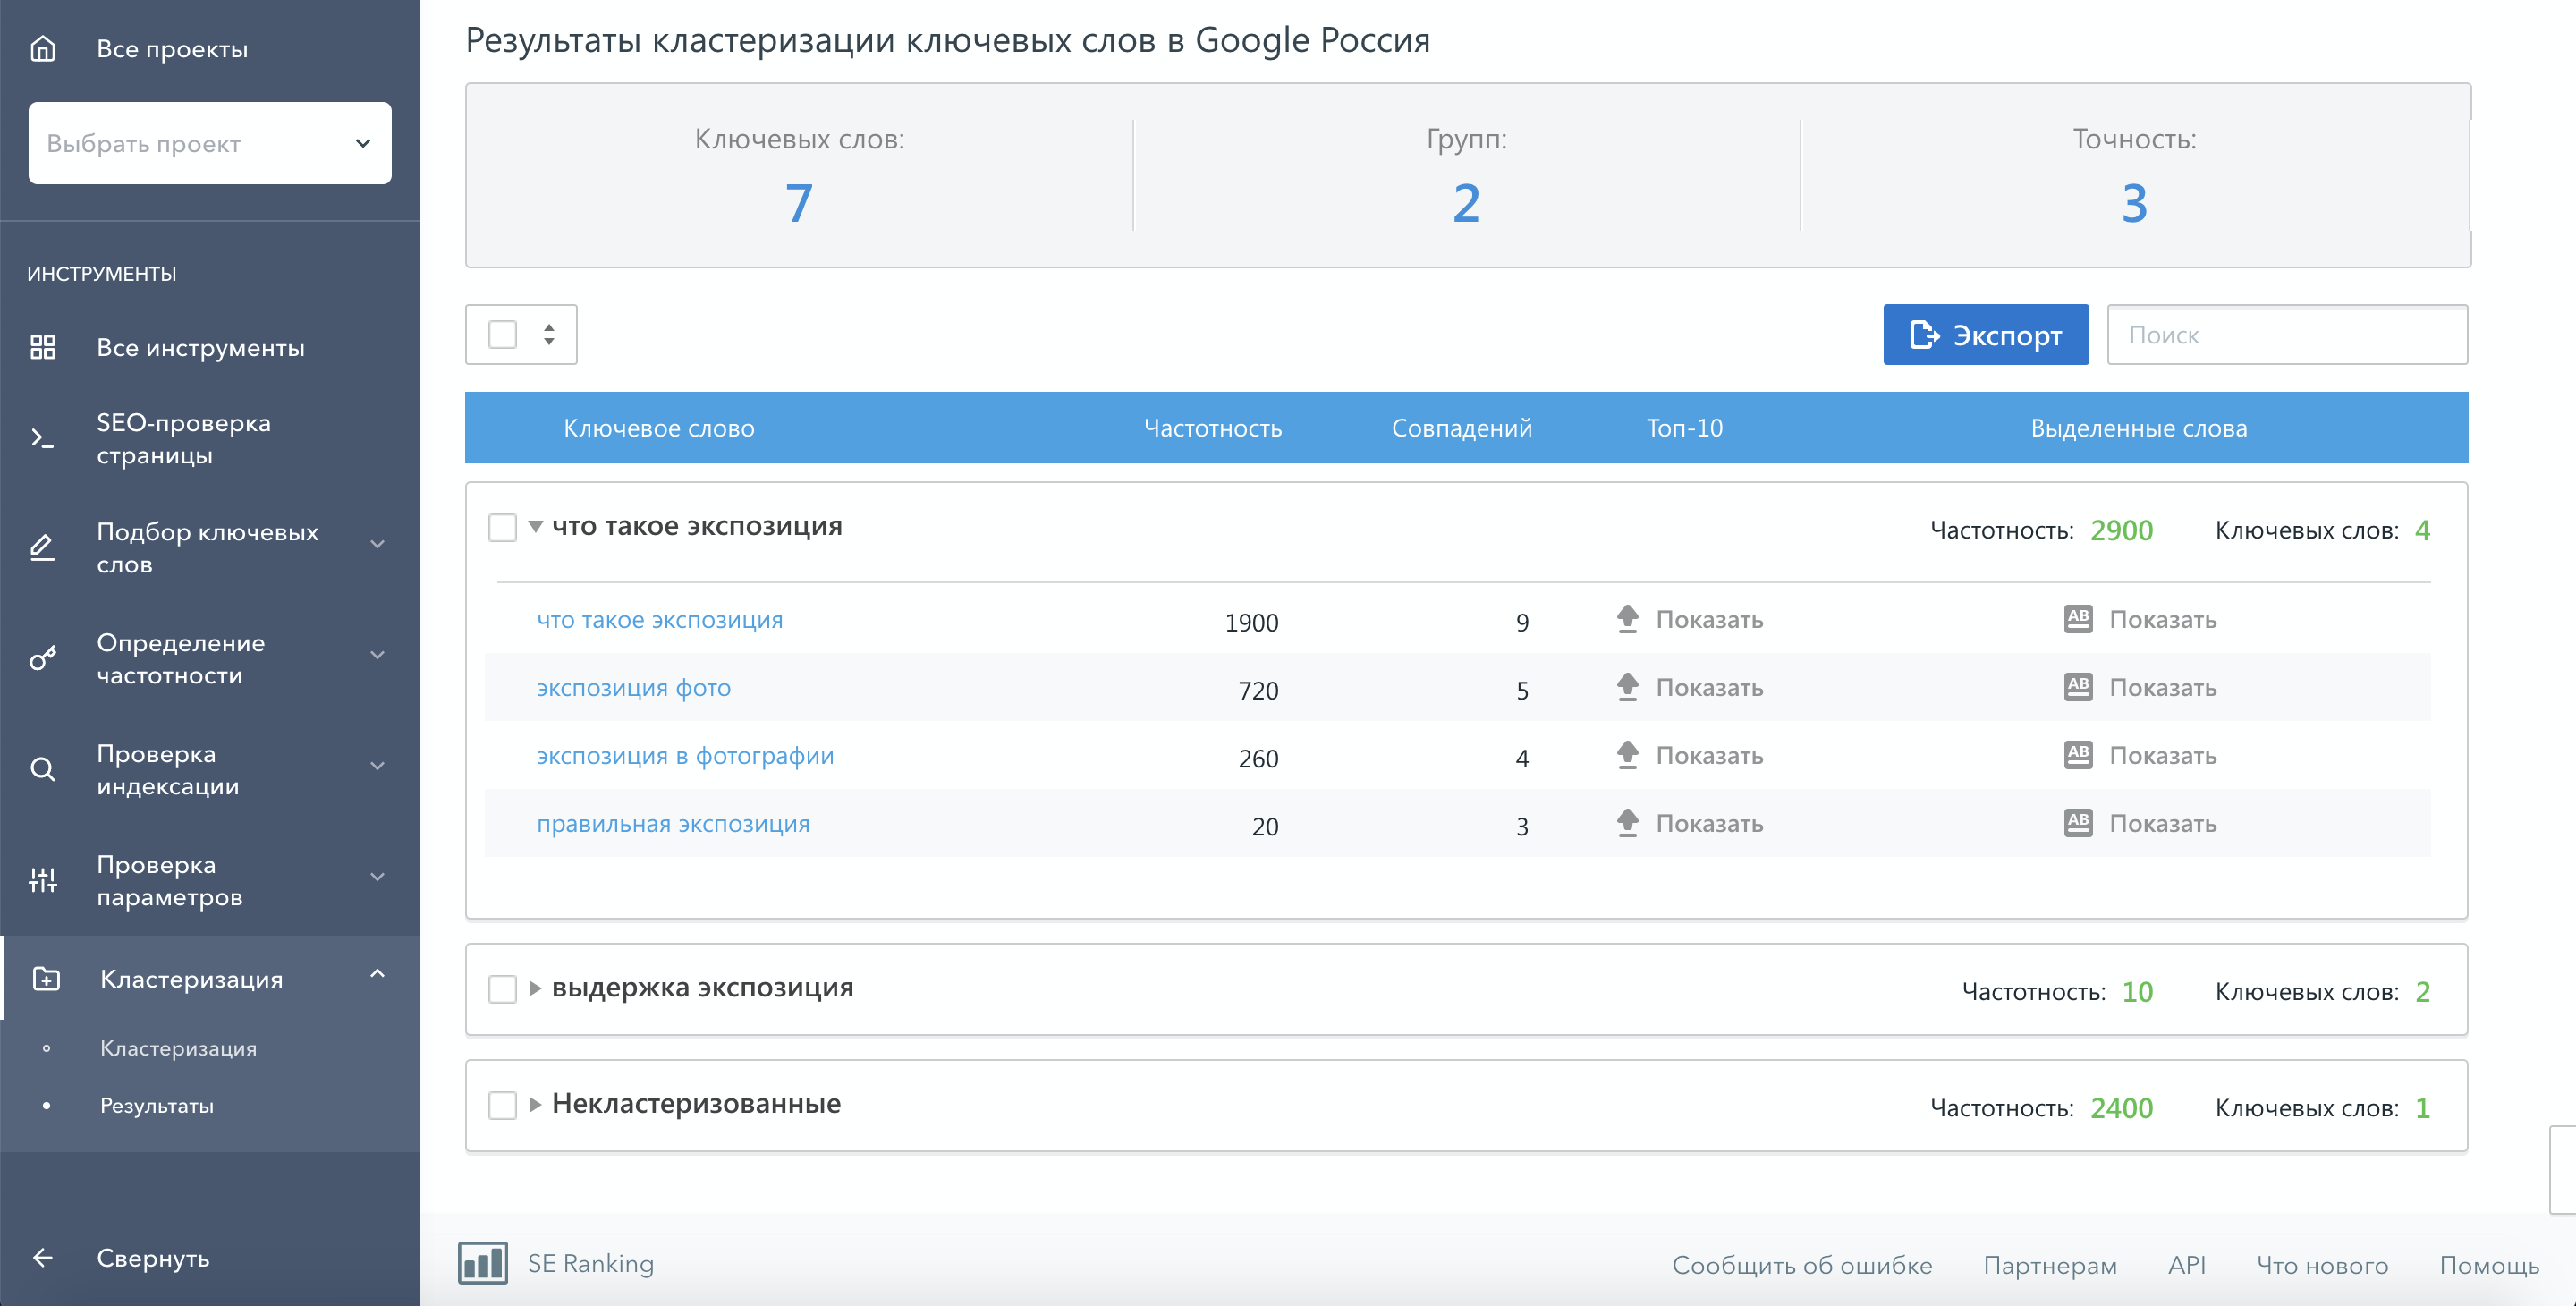Click the Экспорт button

click(1985, 334)
